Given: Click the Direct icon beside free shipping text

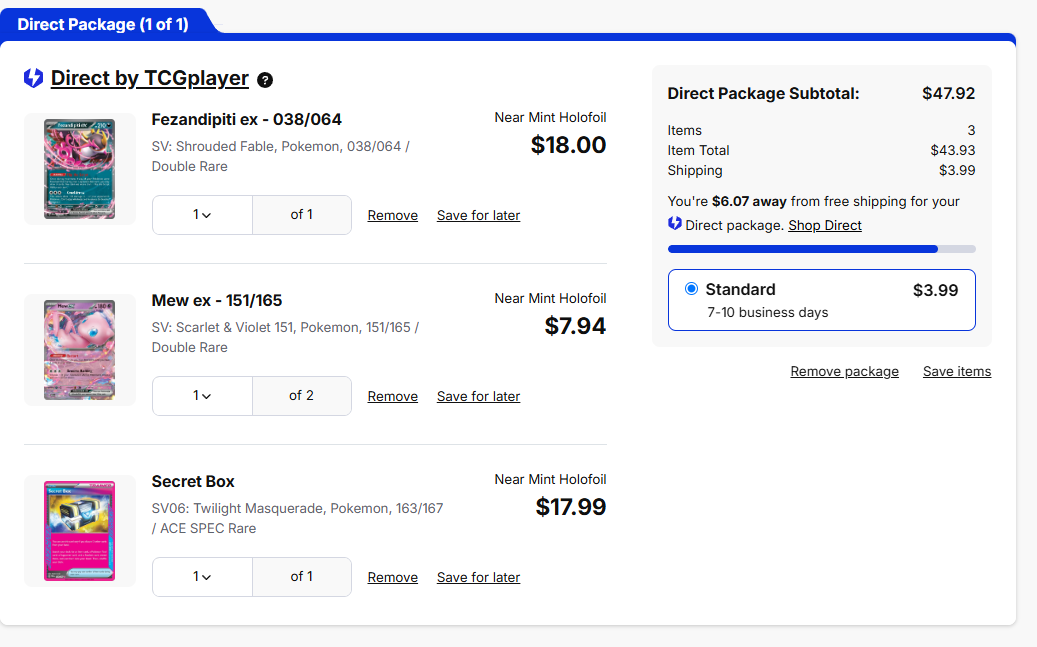Looking at the screenshot, I should coord(675,224).
